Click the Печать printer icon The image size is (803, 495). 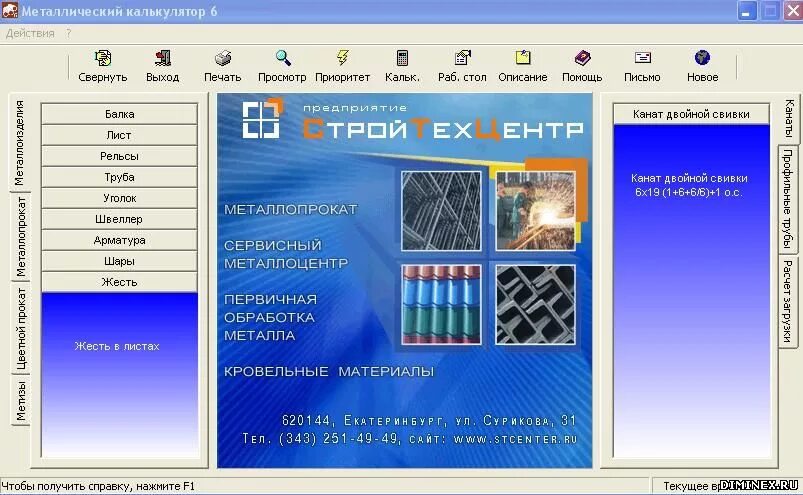click(x=223, y=58)
